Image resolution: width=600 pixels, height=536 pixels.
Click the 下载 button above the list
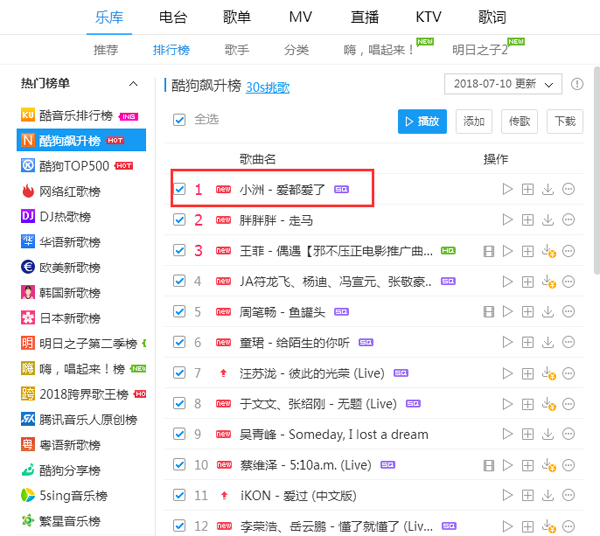(x=565, y=121)
